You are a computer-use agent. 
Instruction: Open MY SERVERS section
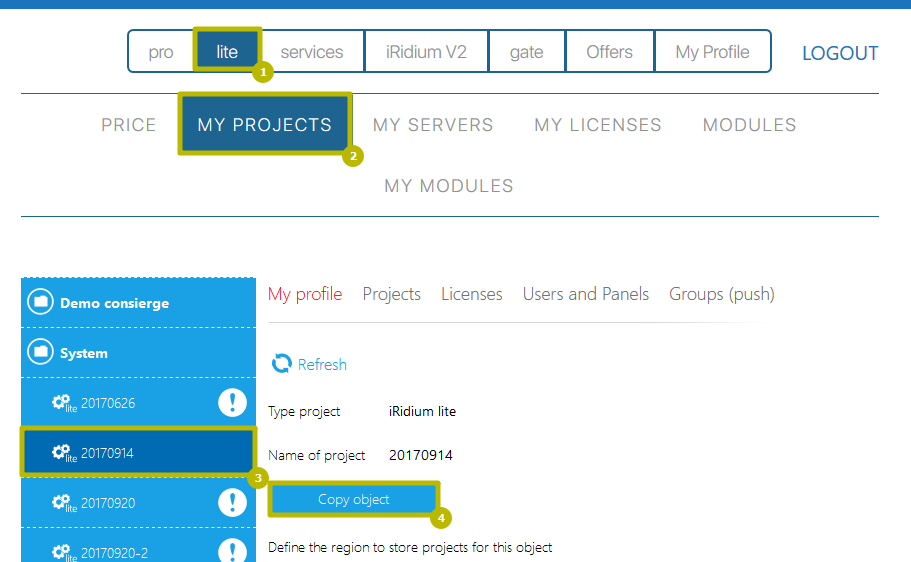click(433, 125)
